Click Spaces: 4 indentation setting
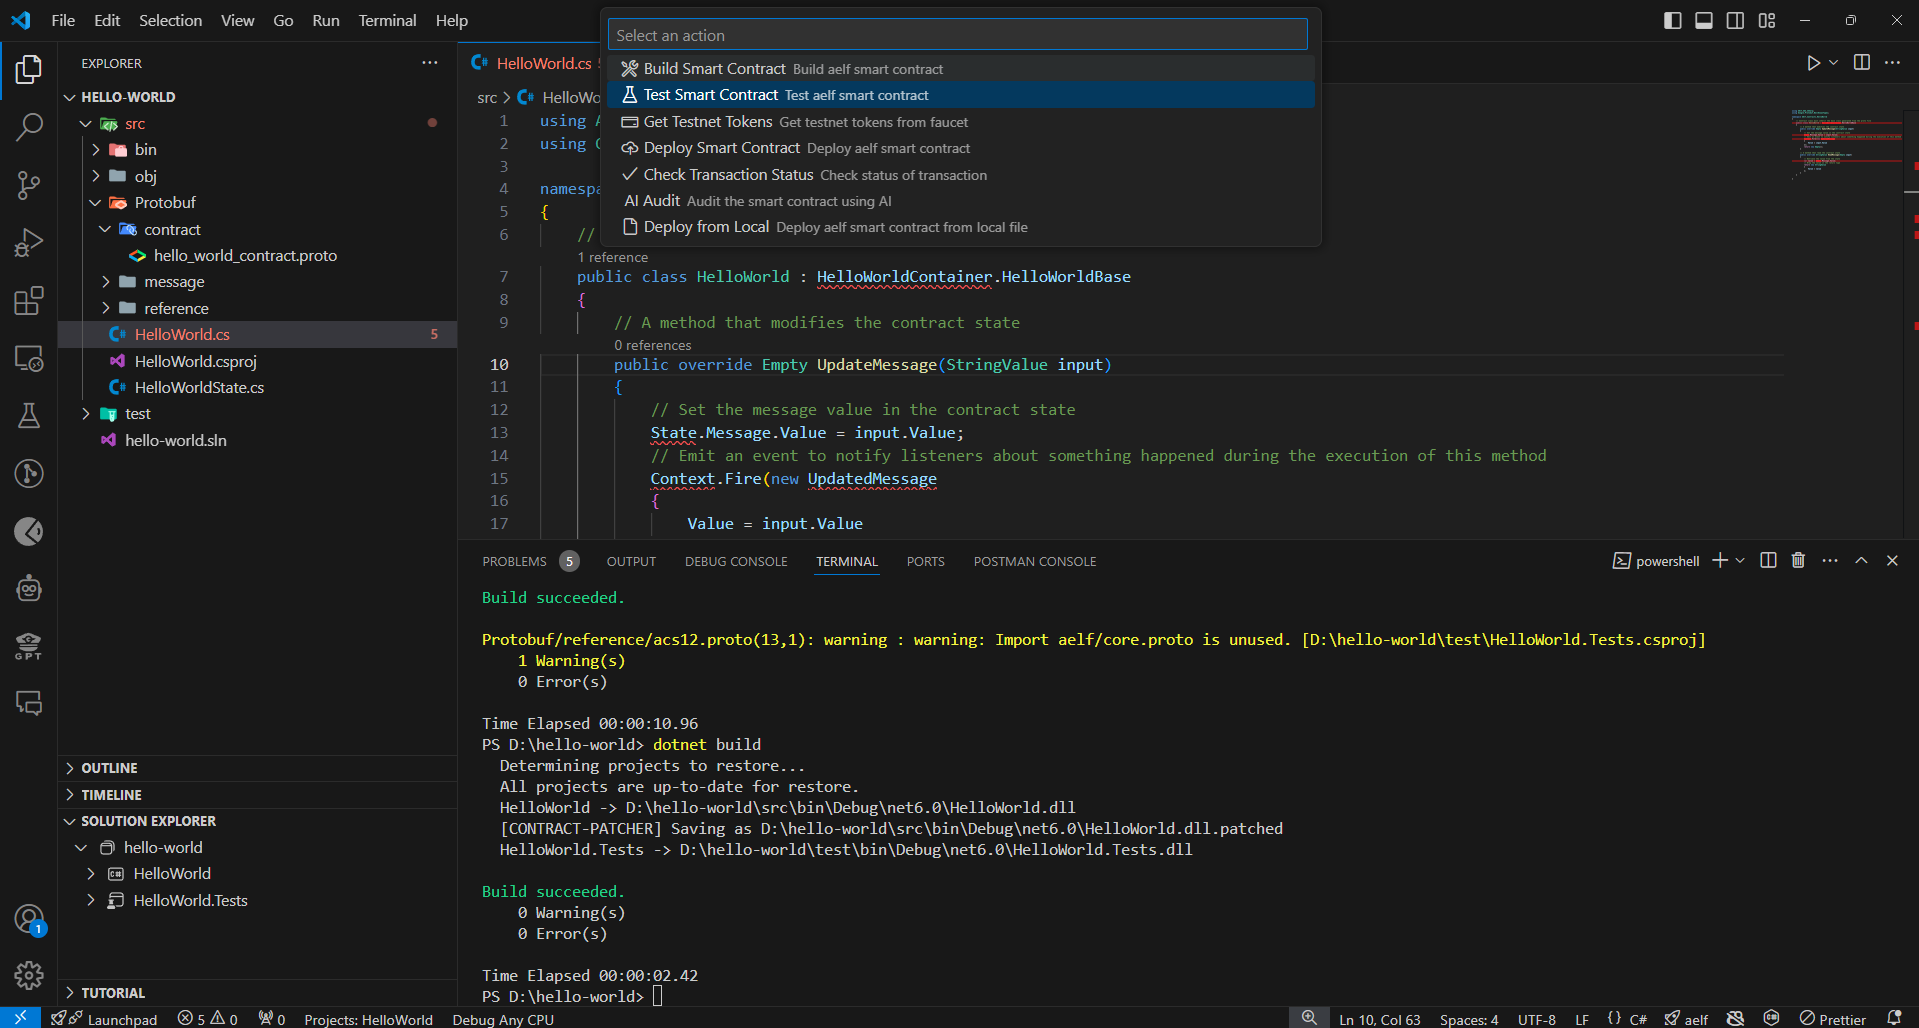 click(1469, 1019)
